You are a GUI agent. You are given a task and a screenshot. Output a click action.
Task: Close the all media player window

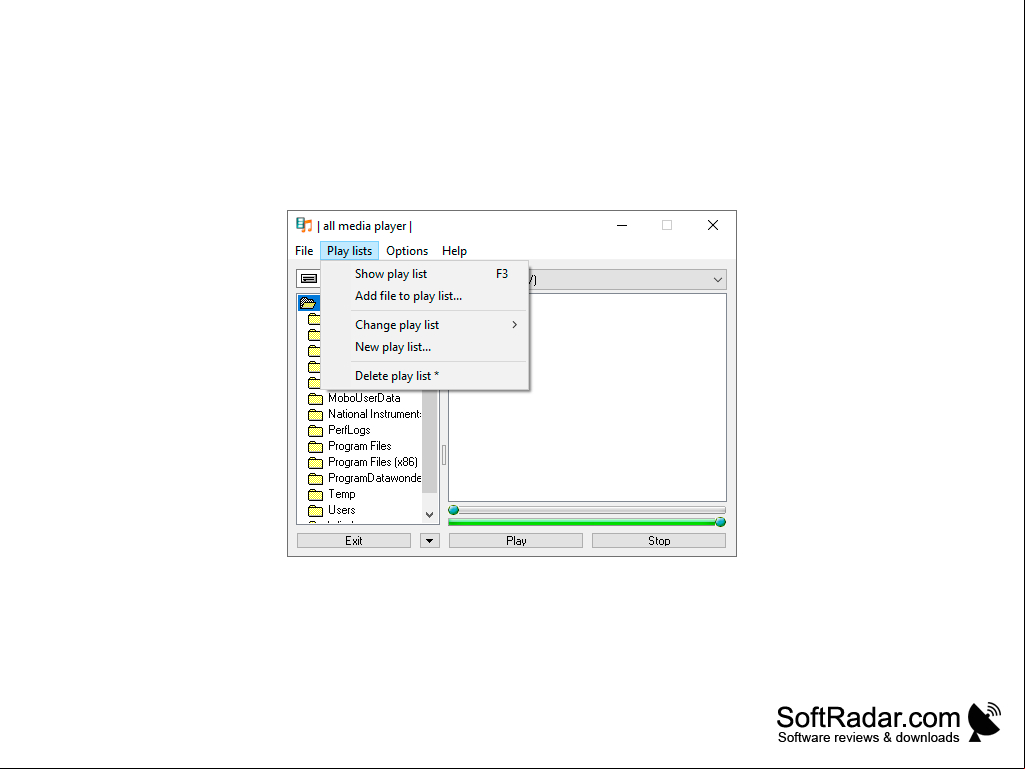tap(713, 226)
